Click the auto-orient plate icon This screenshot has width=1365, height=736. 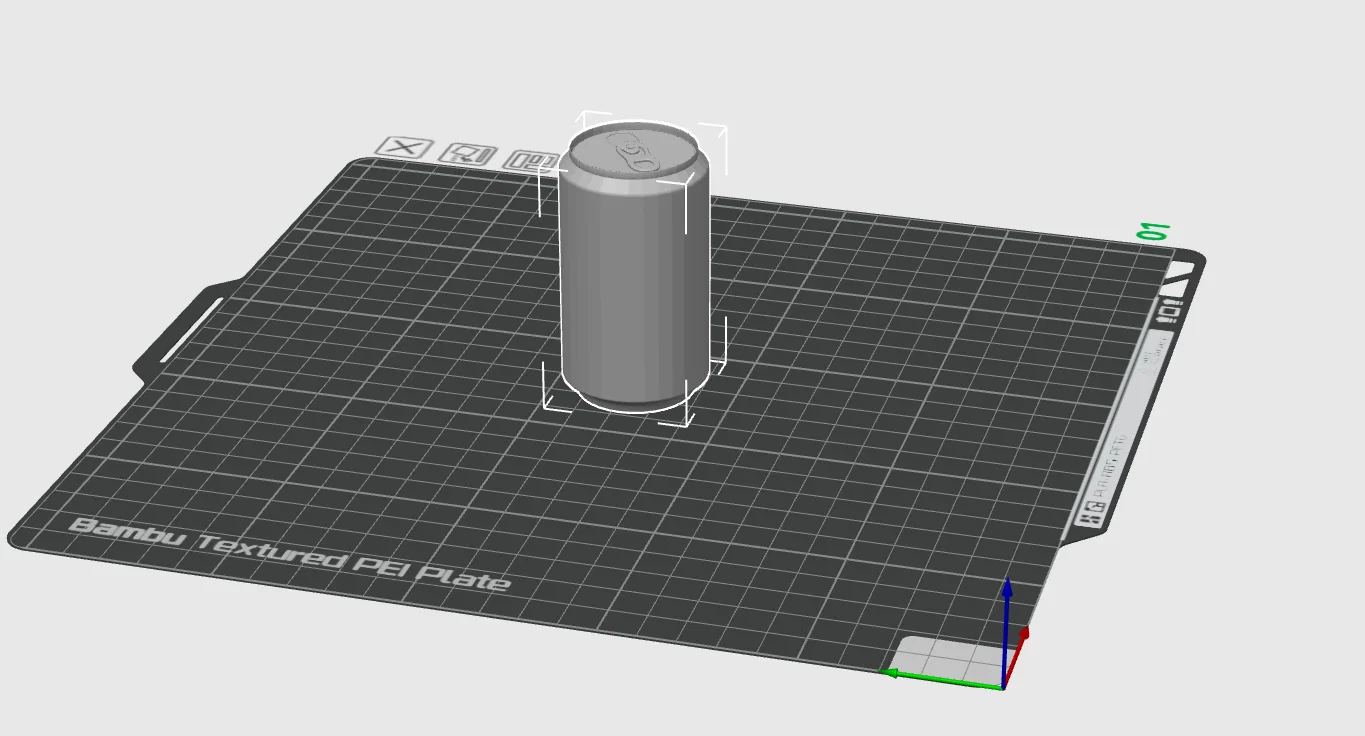(x=468, y=154)
